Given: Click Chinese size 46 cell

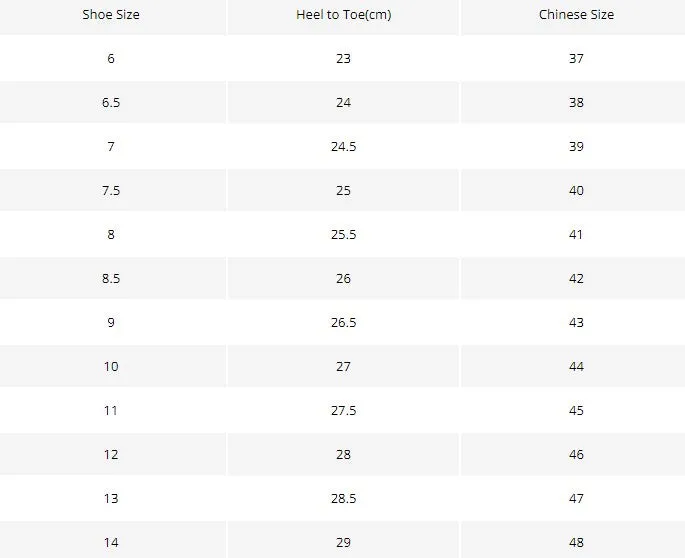Looking at the screenshot, I should click(x=576, y=455).
